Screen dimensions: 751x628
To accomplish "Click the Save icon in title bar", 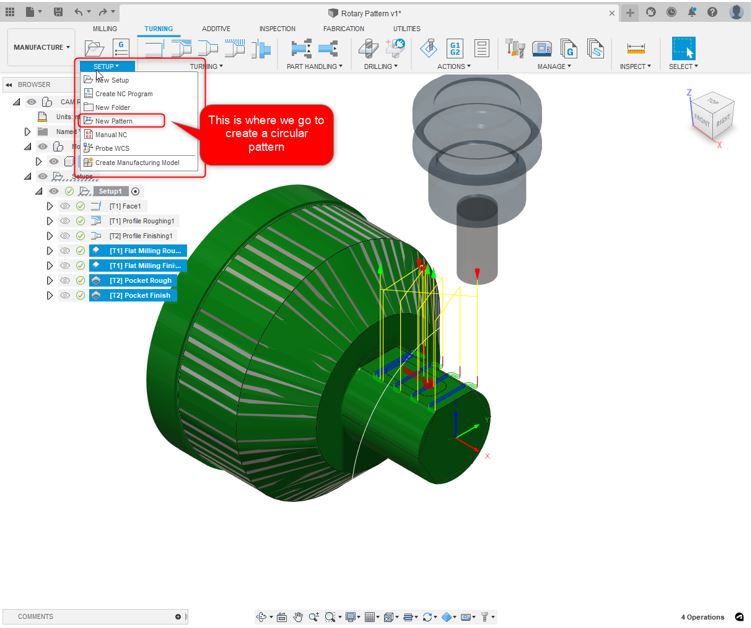I will [x=59, y=12].
